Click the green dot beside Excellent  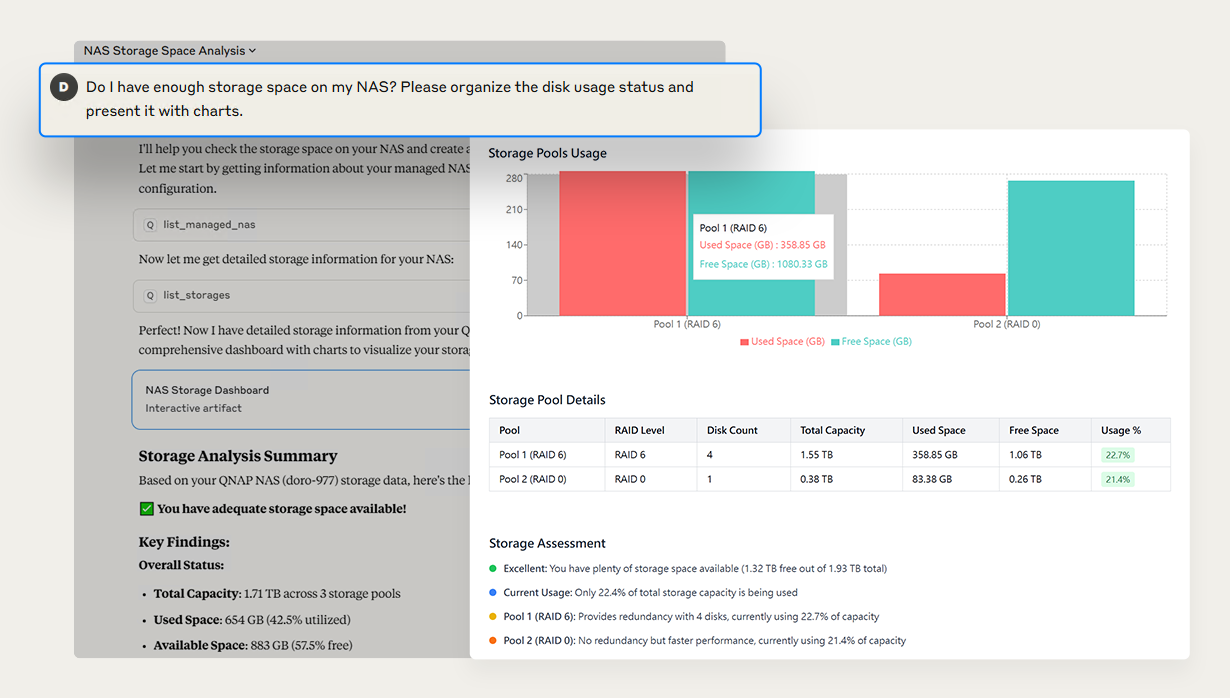pos(493,569)
